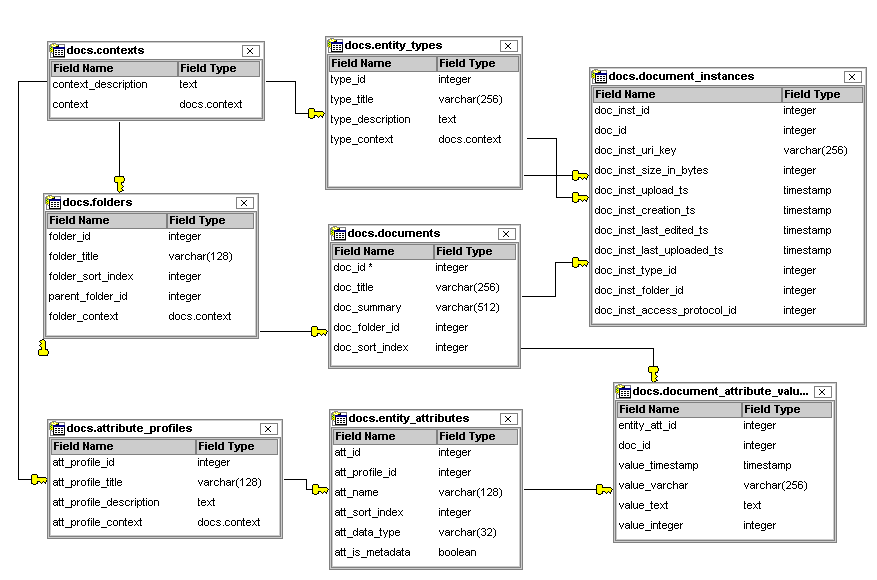Viewport: 877px width, 580px height.
Task: Click the docs.documents table icon
Action: tap(340, 234)
